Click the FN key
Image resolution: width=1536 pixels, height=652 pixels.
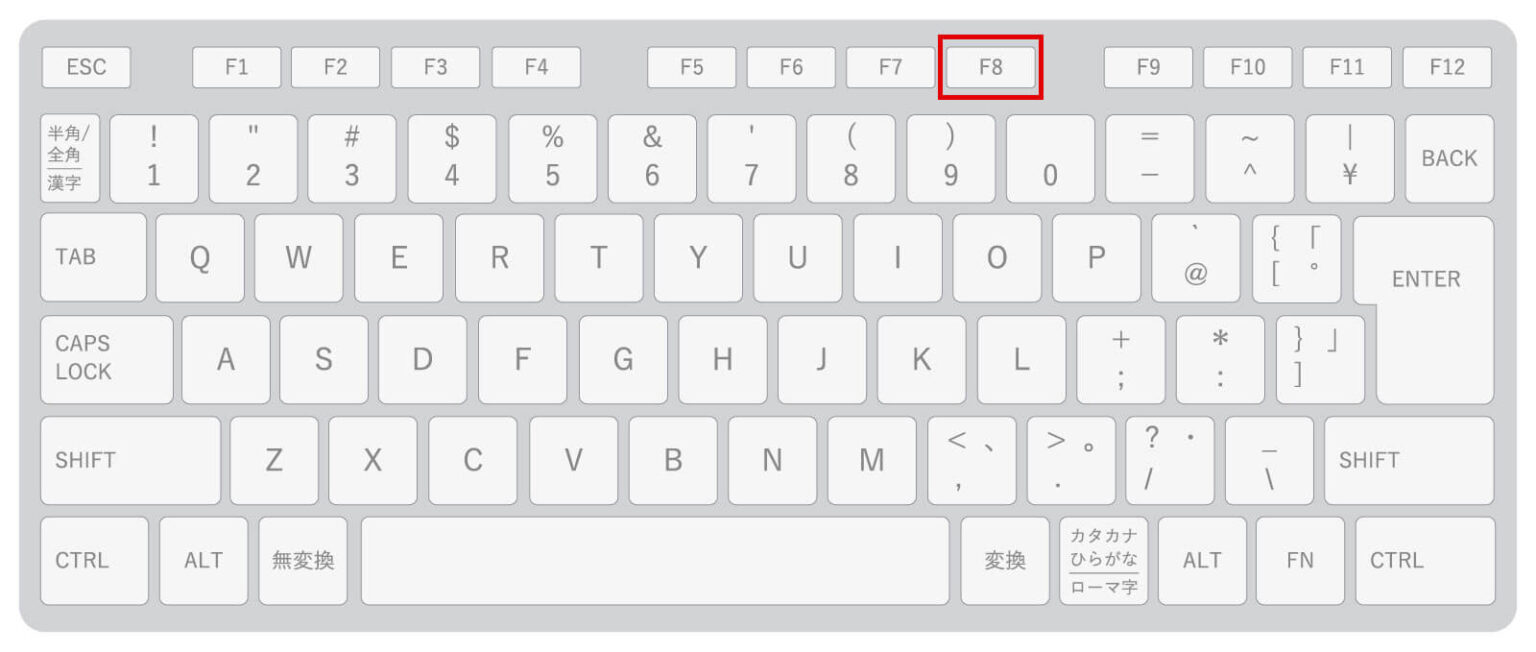tap(1300, 560)
